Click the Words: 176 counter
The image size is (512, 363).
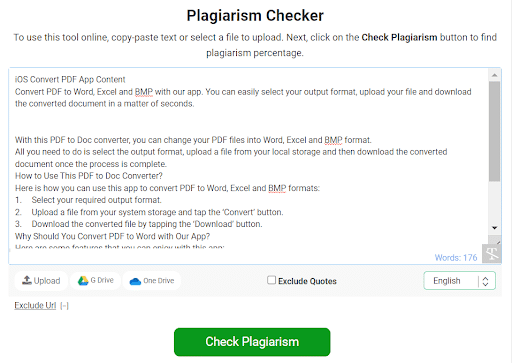click(456, 258)
